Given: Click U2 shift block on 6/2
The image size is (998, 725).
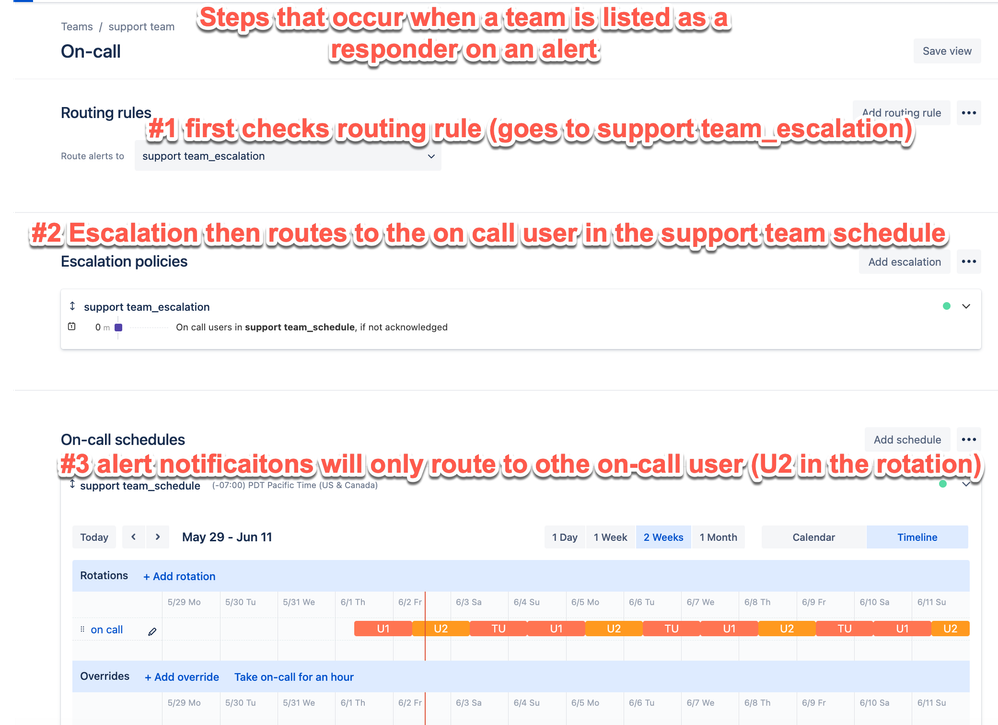Looking at the screenshot, I should point(440,628).
